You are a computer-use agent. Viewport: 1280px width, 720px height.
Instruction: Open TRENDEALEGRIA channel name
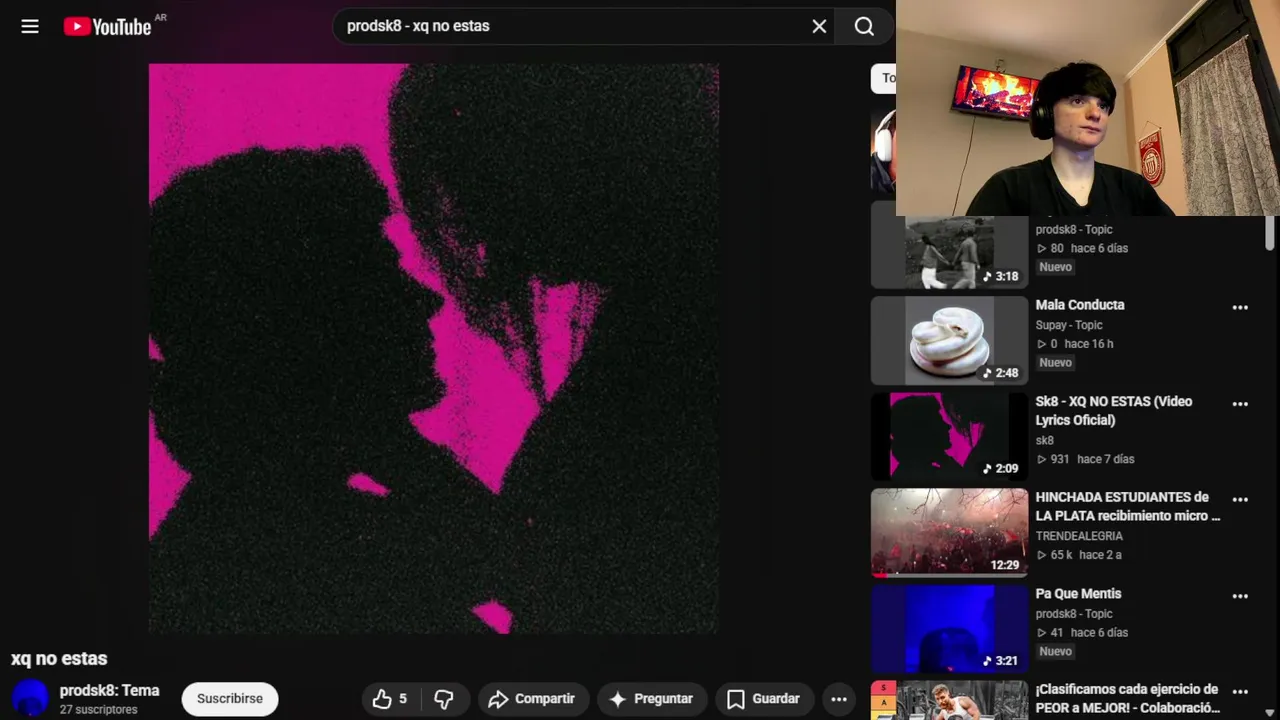click(1079, 536)
